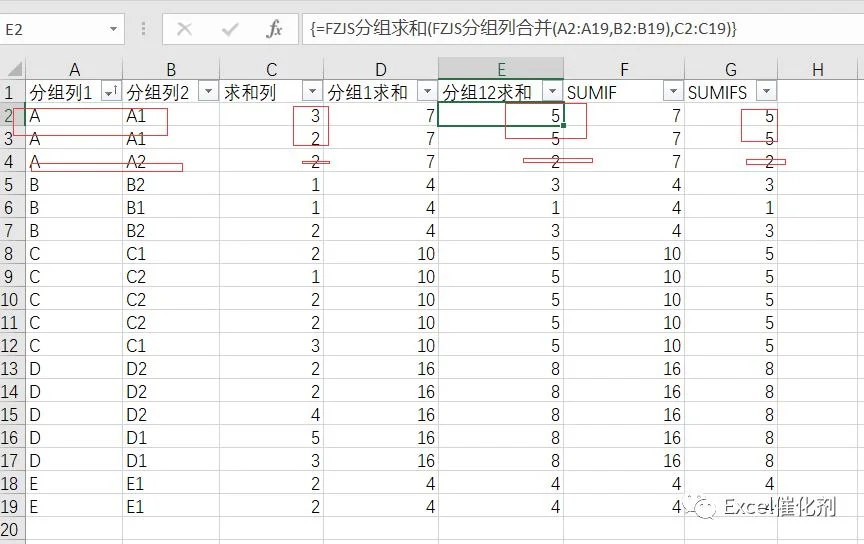Open the Insert Function fx icon
This screenshot has width=864, height=544.
click(274, 29)
